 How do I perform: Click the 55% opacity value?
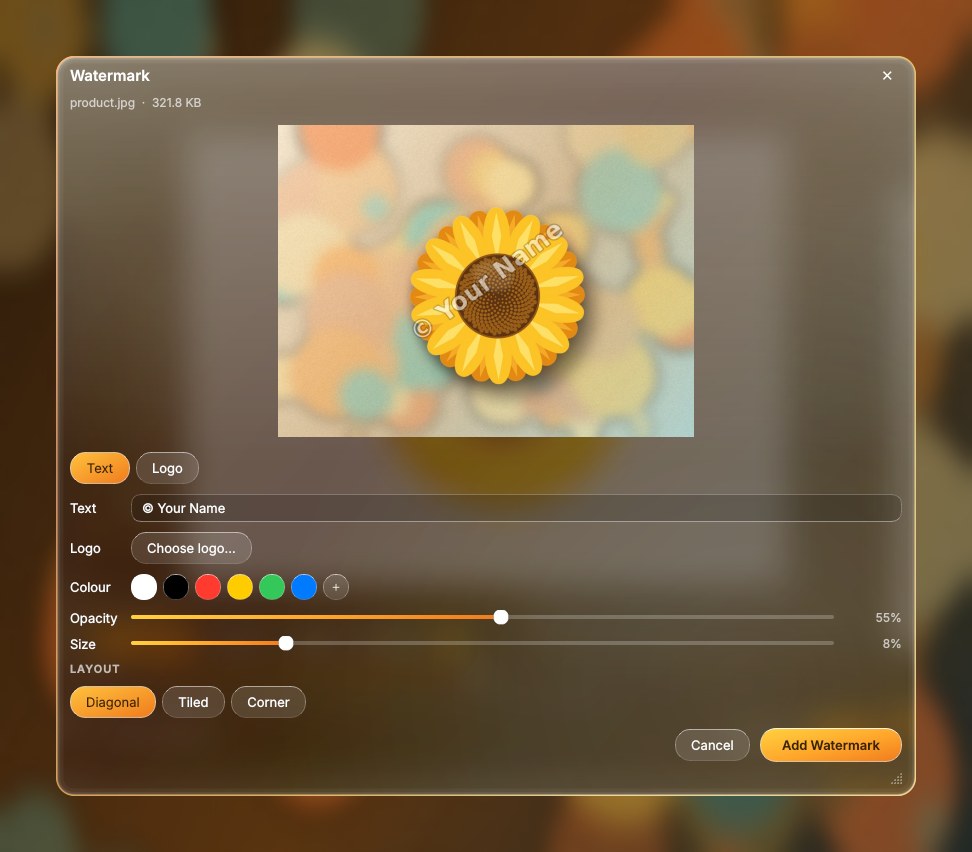pyautogui.click(x=888, y=618)
